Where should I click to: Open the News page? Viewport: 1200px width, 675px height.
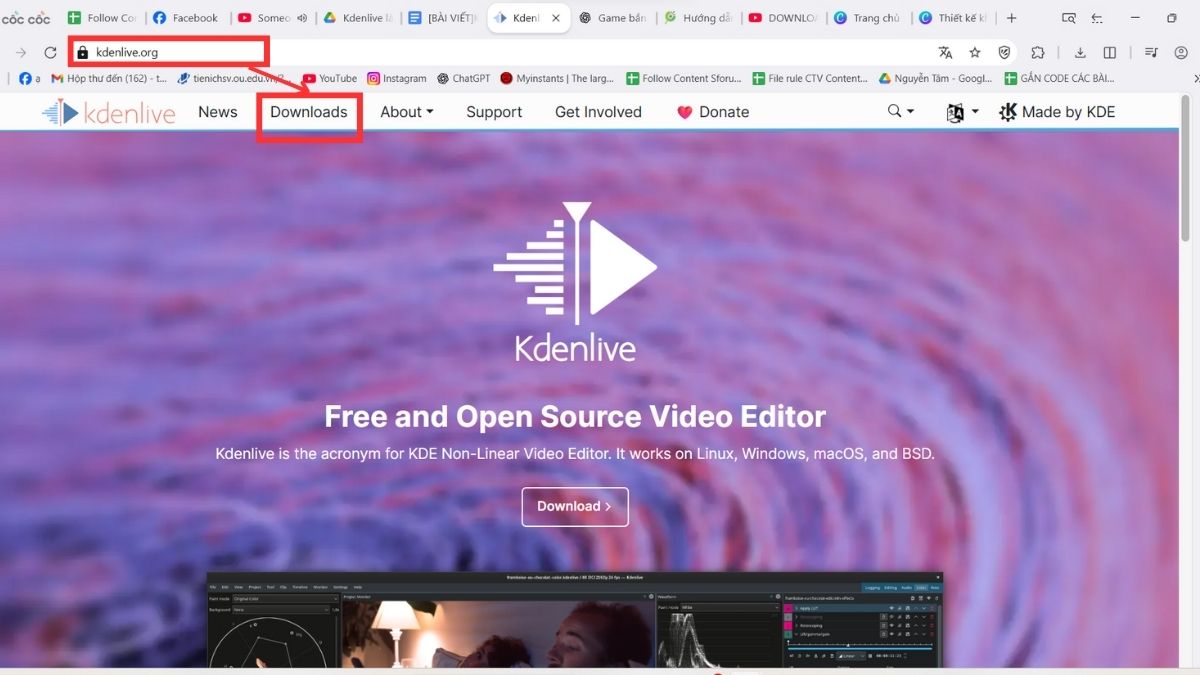coord(217,112)
